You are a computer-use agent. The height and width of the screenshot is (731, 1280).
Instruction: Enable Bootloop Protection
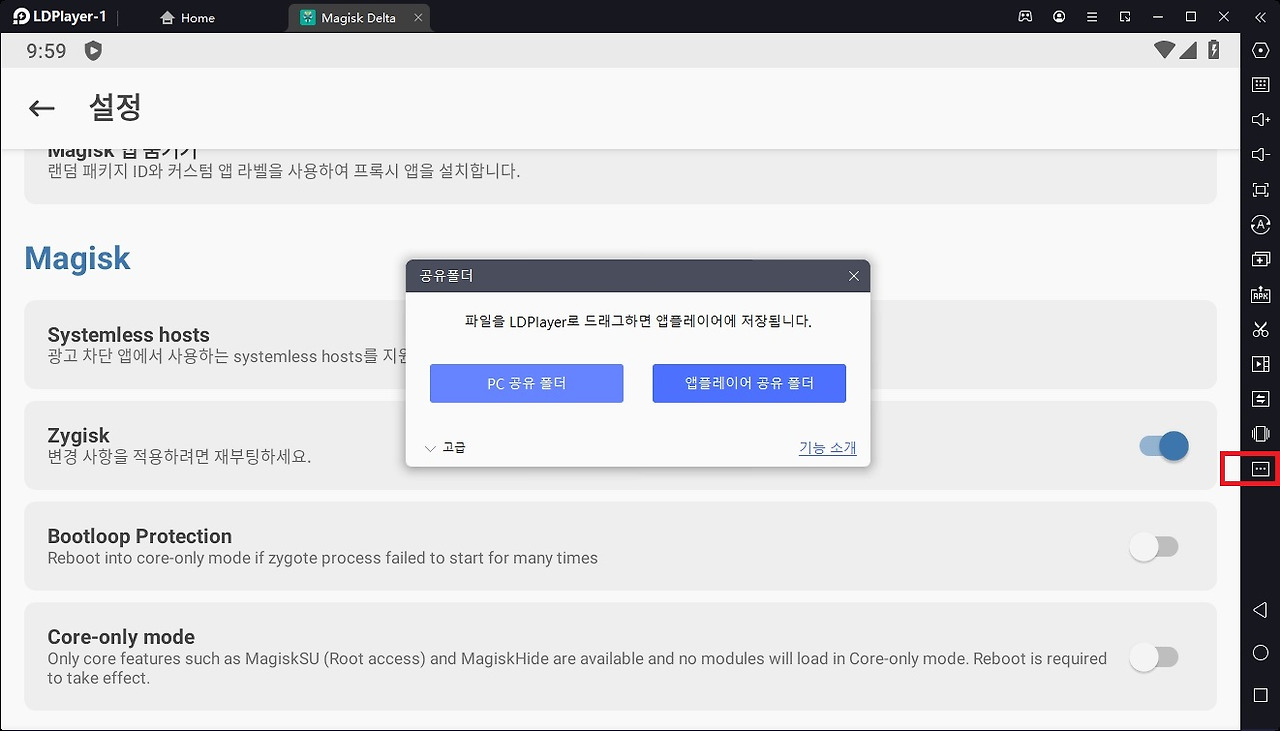coord(1155,547)
